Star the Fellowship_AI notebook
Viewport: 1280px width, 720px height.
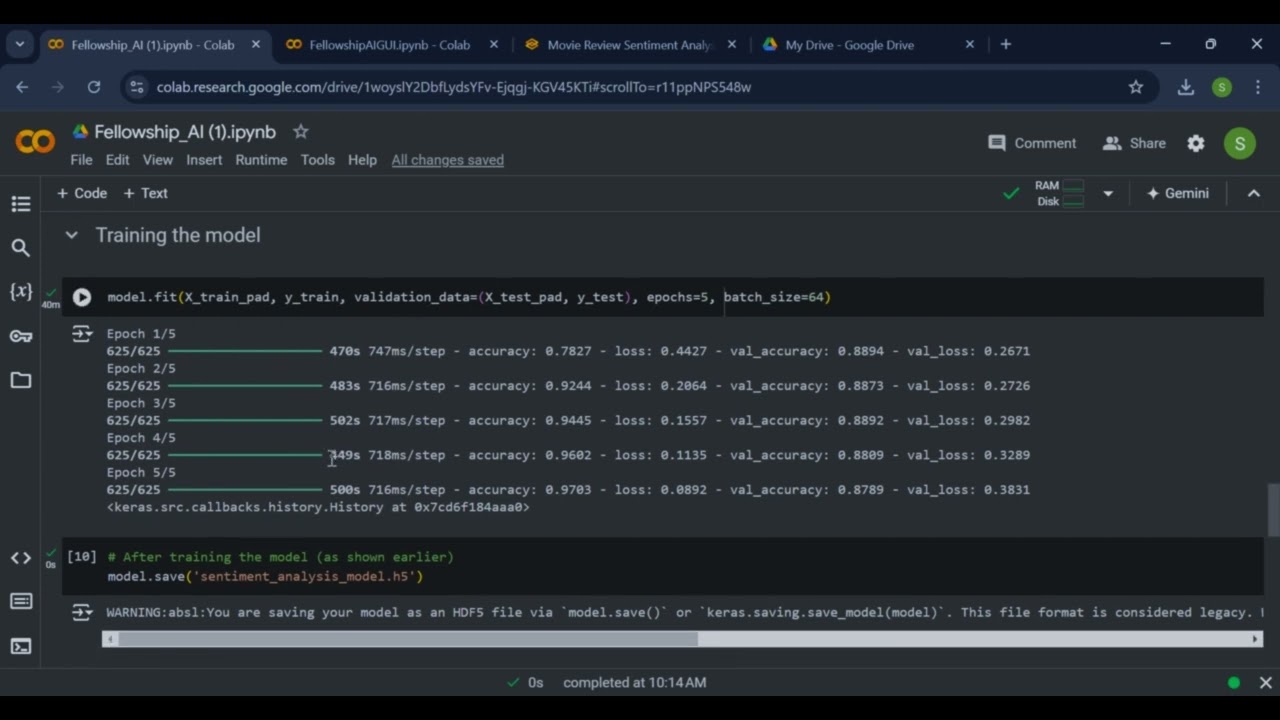(300, 131)
